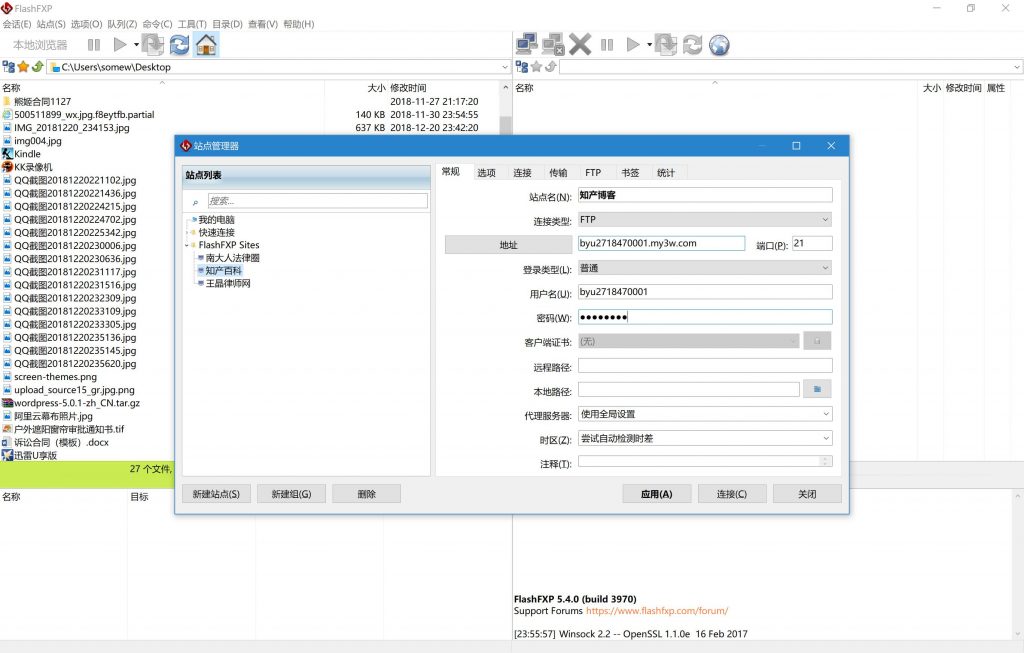The height and width of the screenshot is (653, 1024).
Task: Open the 会话(E) menu
Action: coord(17,24)
